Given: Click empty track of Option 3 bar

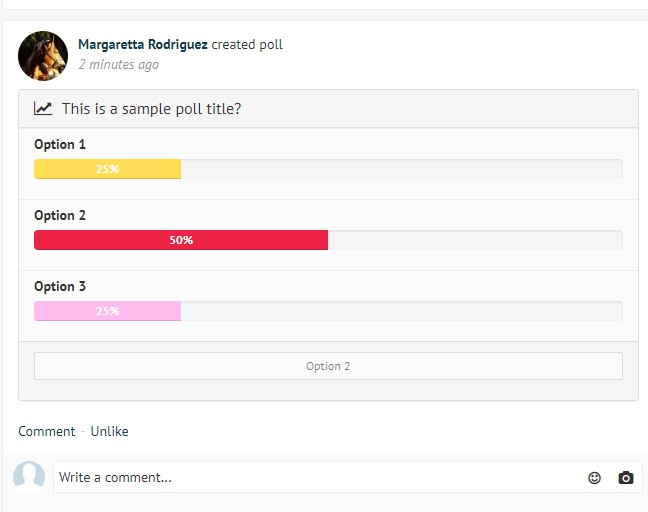Looking at the screenshot, I should click(x=402, y=311).
